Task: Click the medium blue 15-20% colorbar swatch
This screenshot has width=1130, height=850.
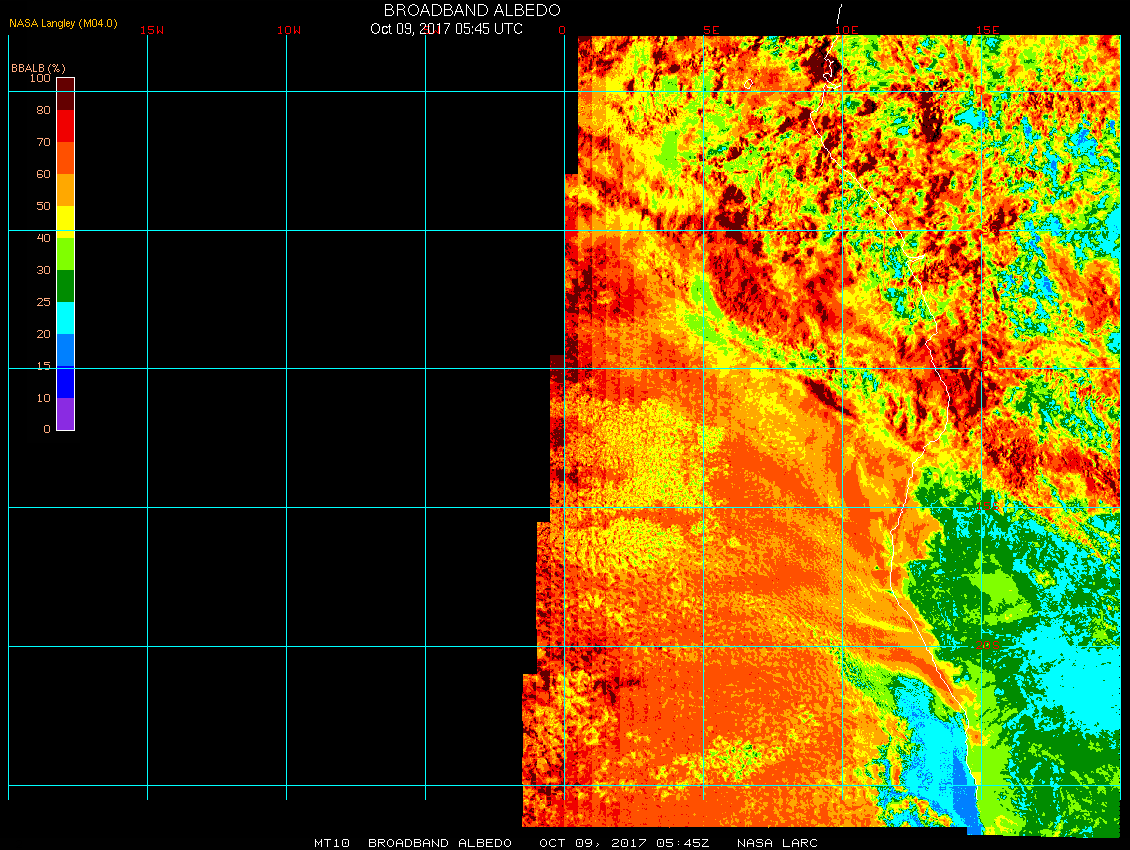Action: point(65,349)
